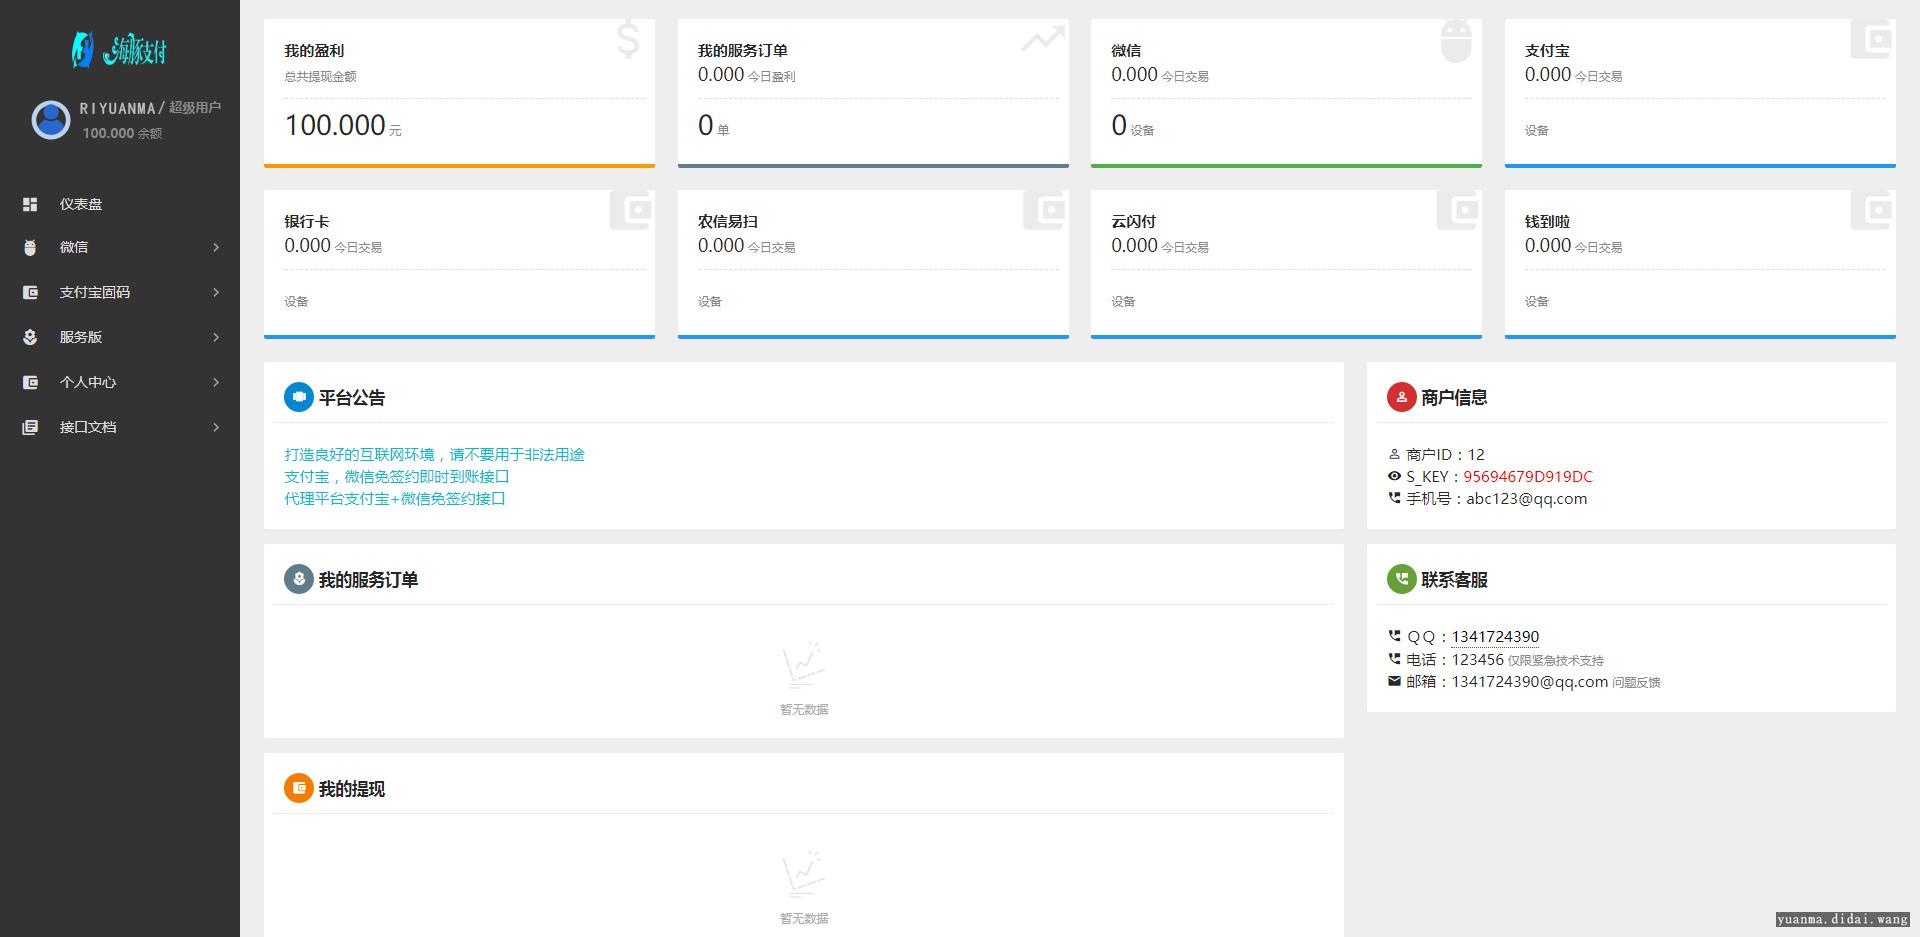Click the 0 设备 count on 微信 card
This screenshot has height=937, width=1920.
1132,126
